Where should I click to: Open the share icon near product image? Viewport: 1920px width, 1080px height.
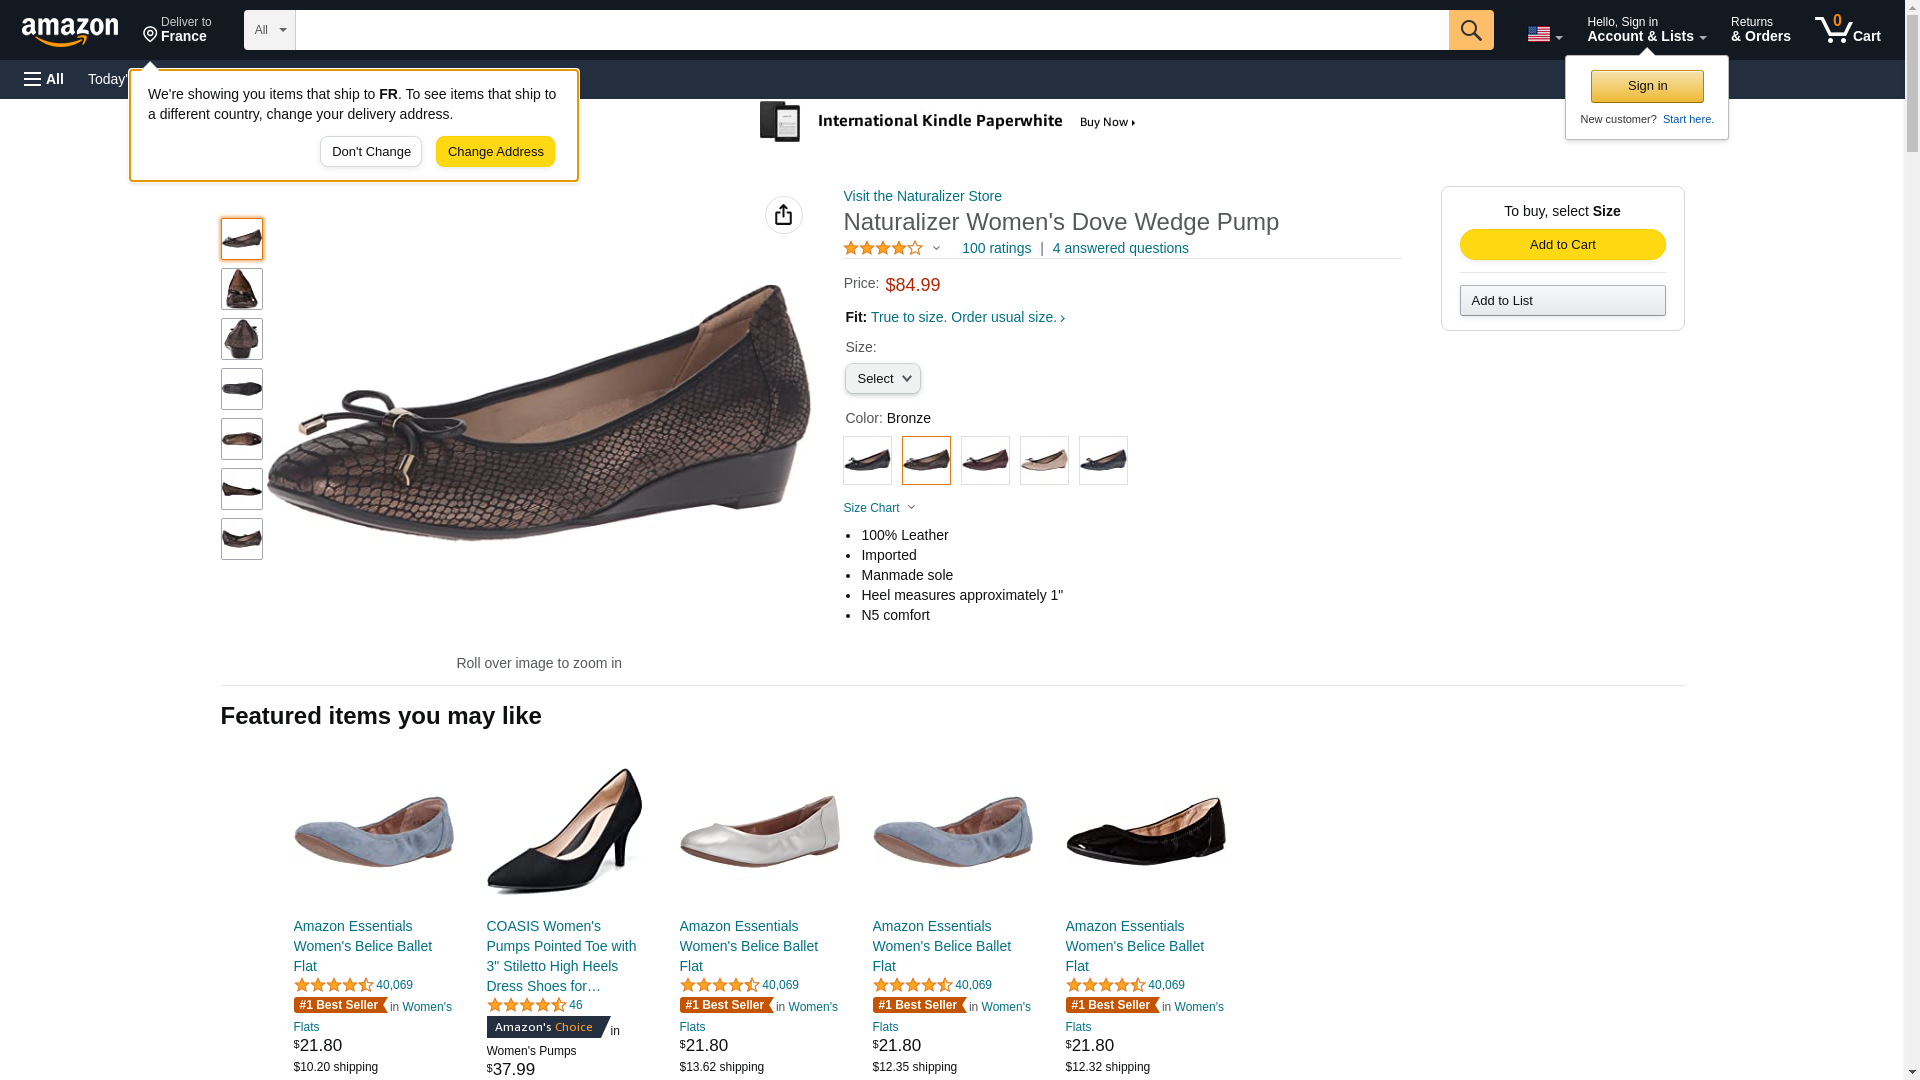pos(783,215)
